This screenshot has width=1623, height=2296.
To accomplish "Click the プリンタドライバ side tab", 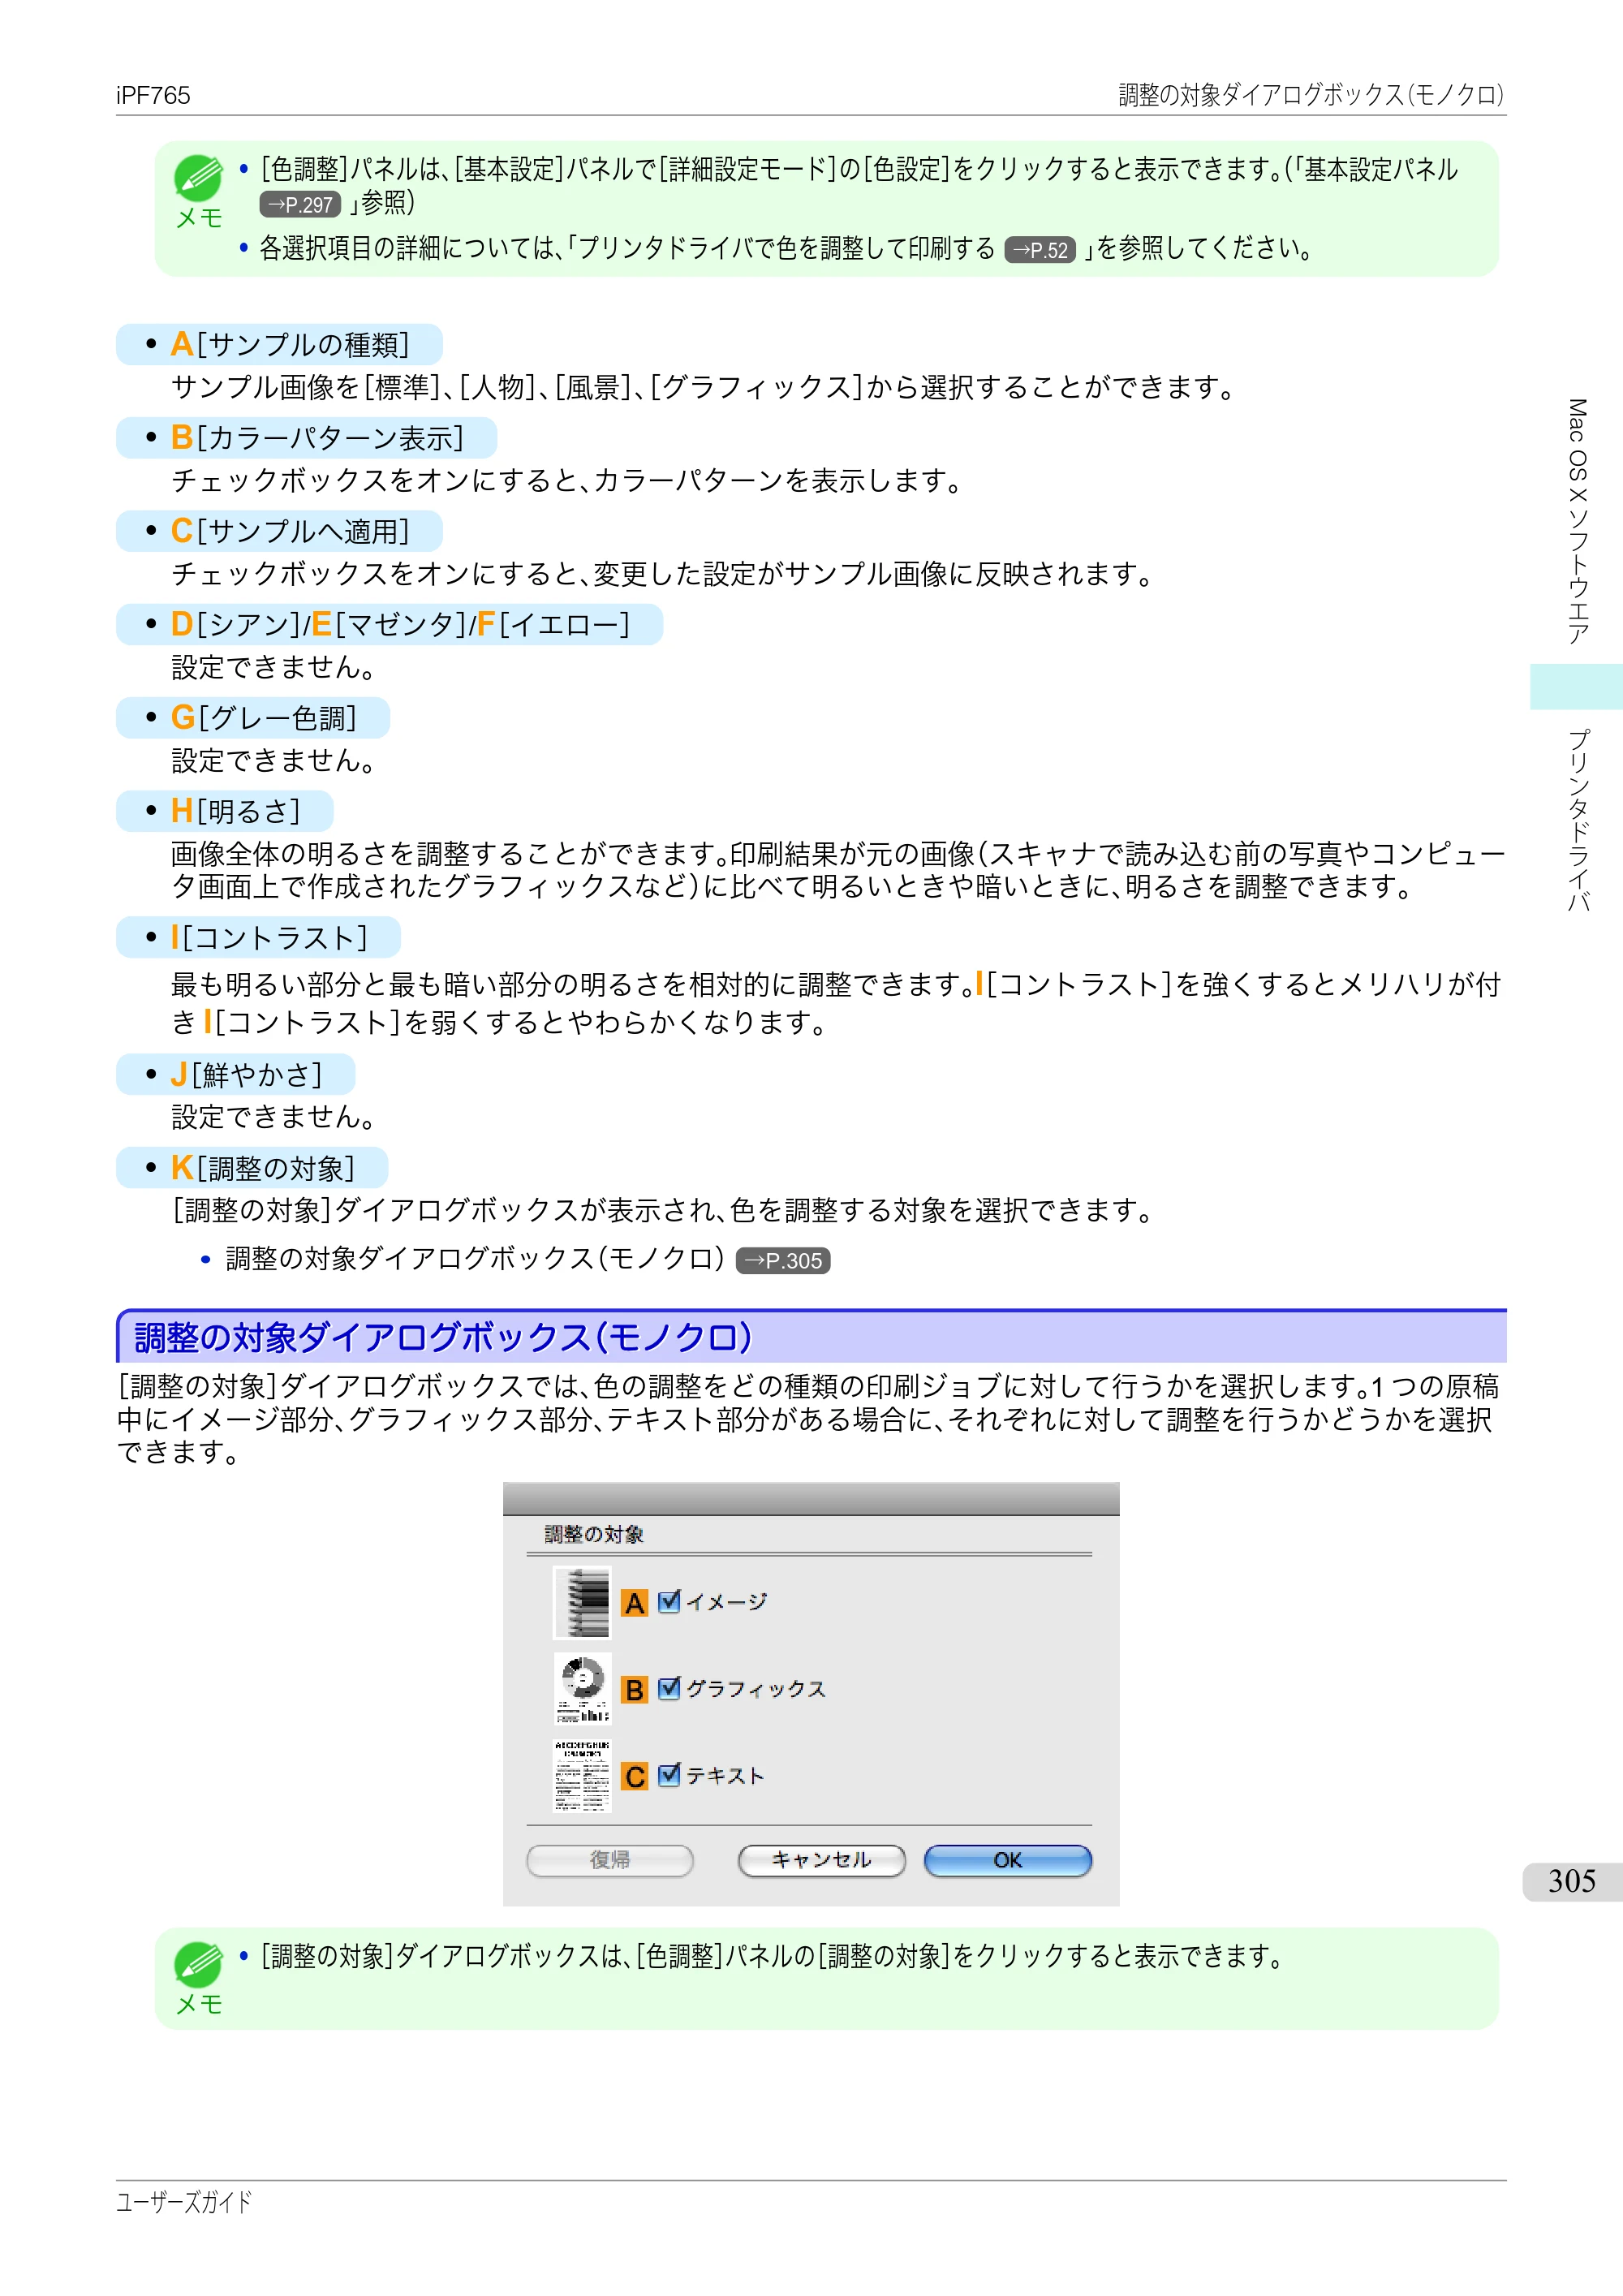I will click(x=1577, y=820).
